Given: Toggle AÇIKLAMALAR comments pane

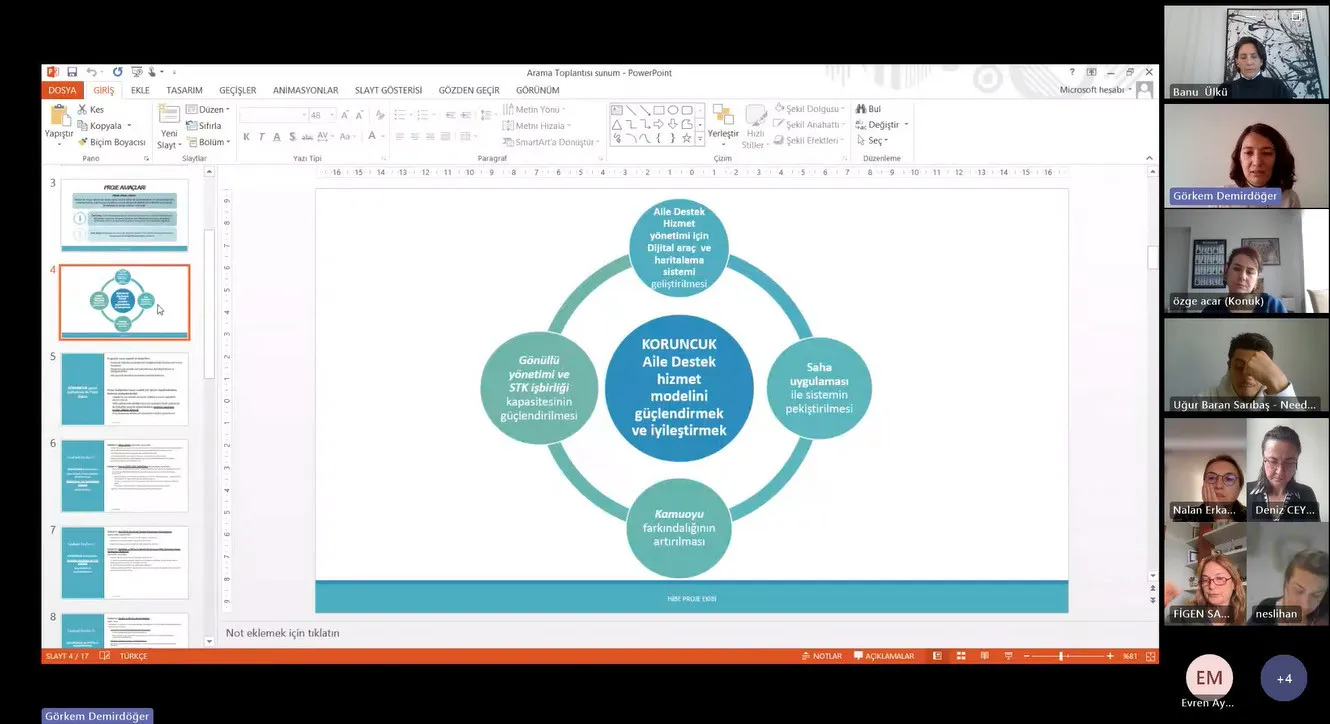Looking at the screenshot, I should pyautogui.click(x=884, y=656).
